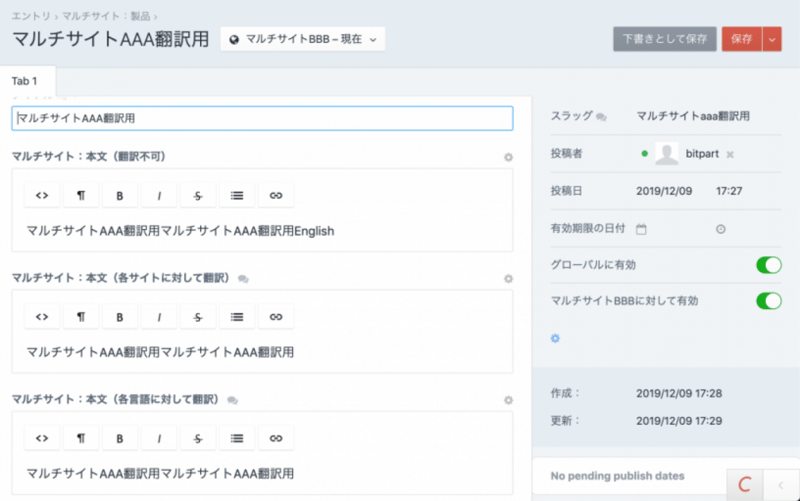Click the Bold icon in first editor toolbar
This screenshot has height=501, width=800.
pos(120,195)
